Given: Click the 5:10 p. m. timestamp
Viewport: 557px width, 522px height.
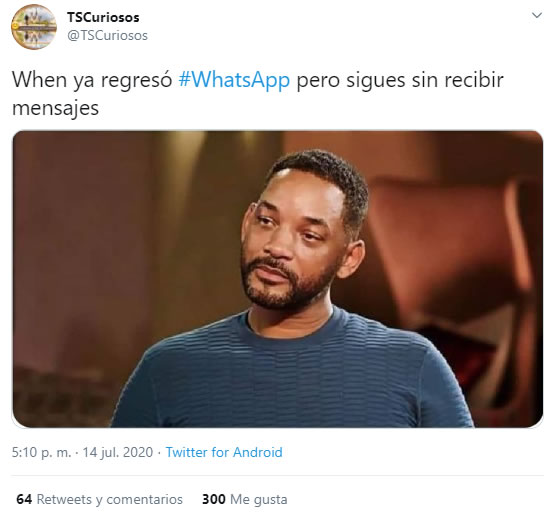Looking at the screenshot, I should tap(41, 452).
